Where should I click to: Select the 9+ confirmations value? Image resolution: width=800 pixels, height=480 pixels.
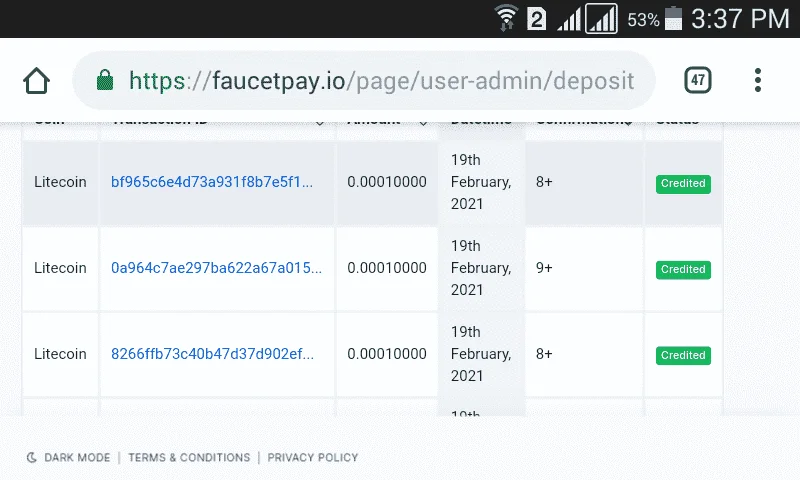(x=544, y=268)
